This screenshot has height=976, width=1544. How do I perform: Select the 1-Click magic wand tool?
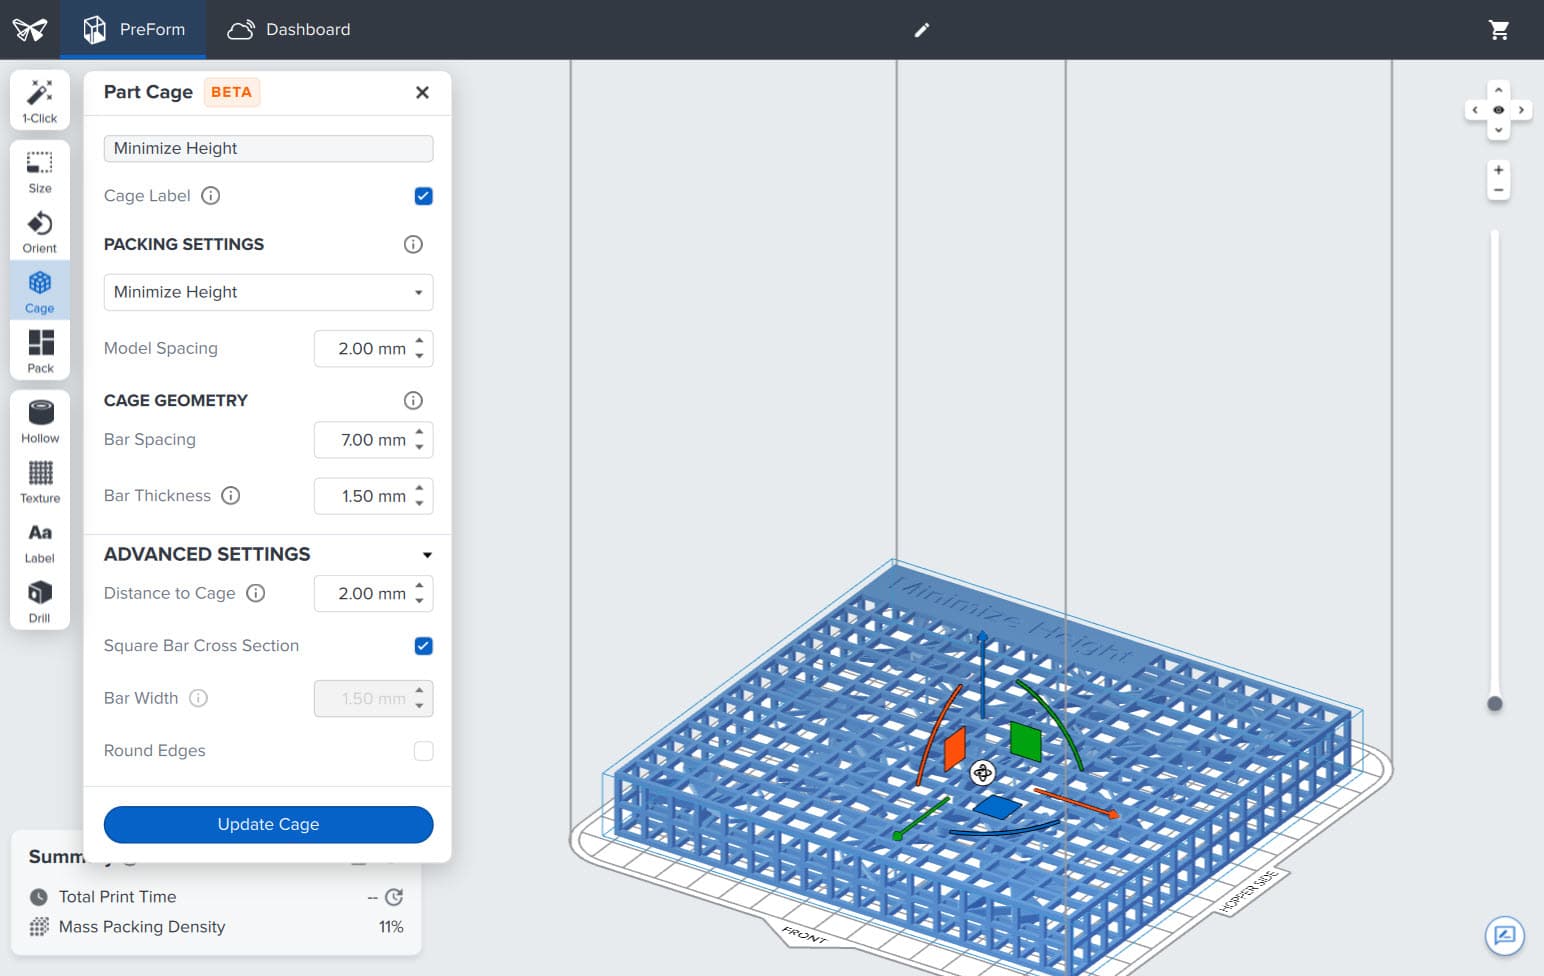pos(40,100)
